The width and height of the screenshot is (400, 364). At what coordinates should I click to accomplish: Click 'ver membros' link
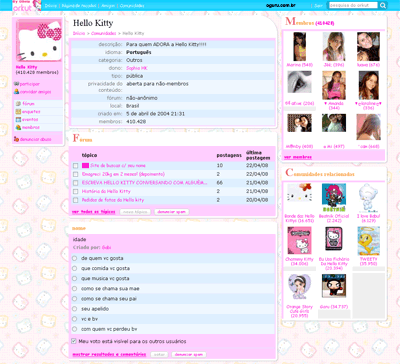pos(298,157)
